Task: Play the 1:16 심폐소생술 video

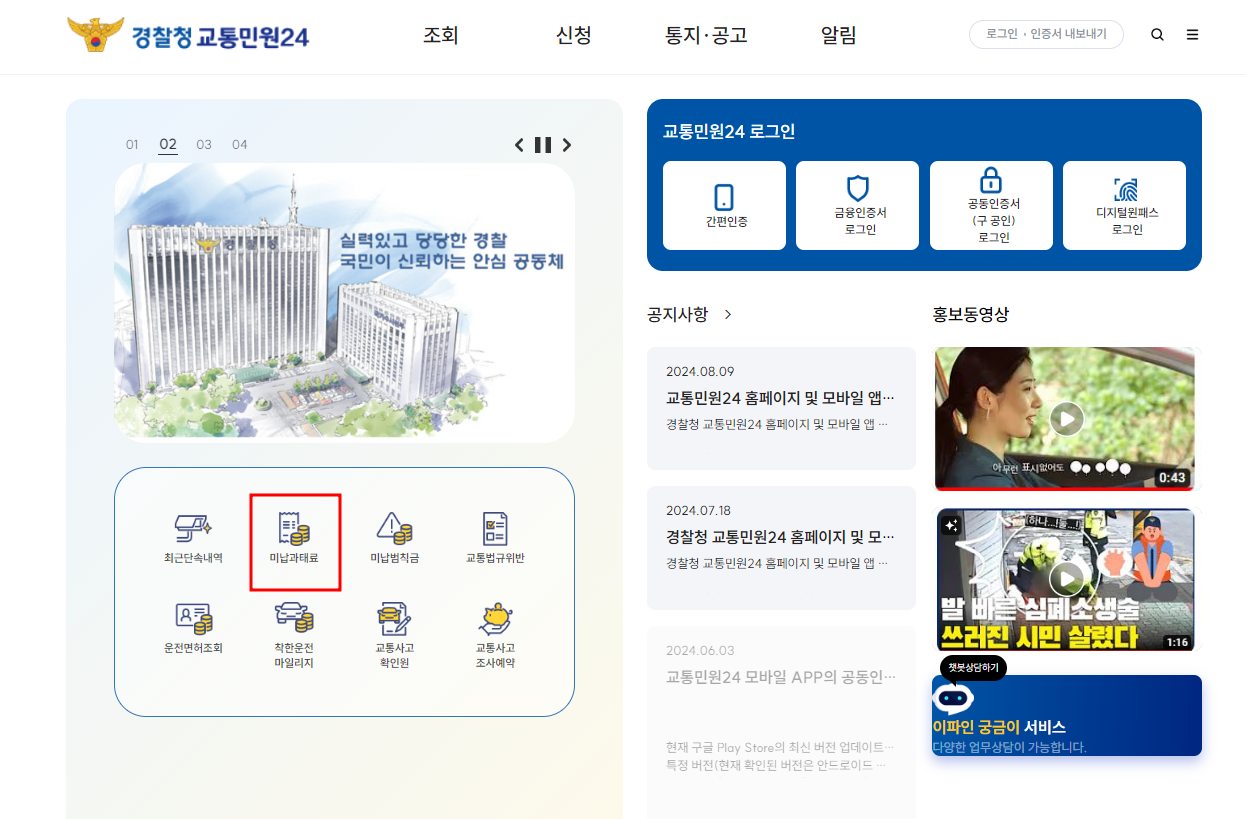Action: click(1066, 579)
